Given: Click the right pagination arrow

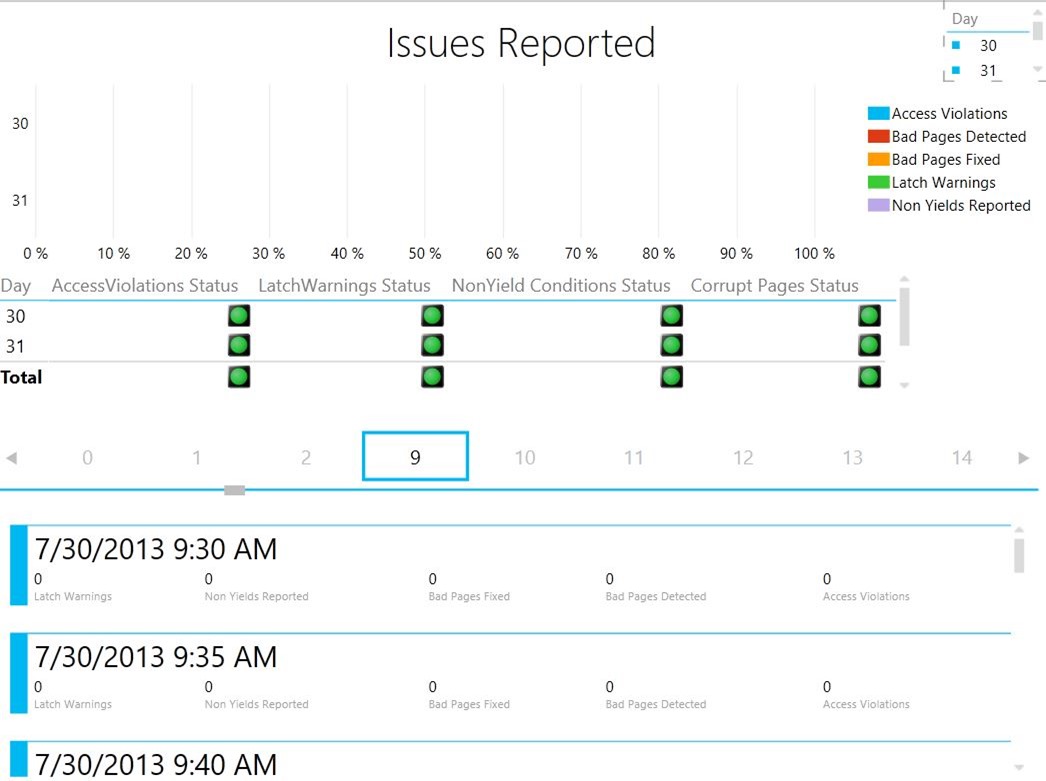Looking at the screenshot, I should (x=1024, y=457).
